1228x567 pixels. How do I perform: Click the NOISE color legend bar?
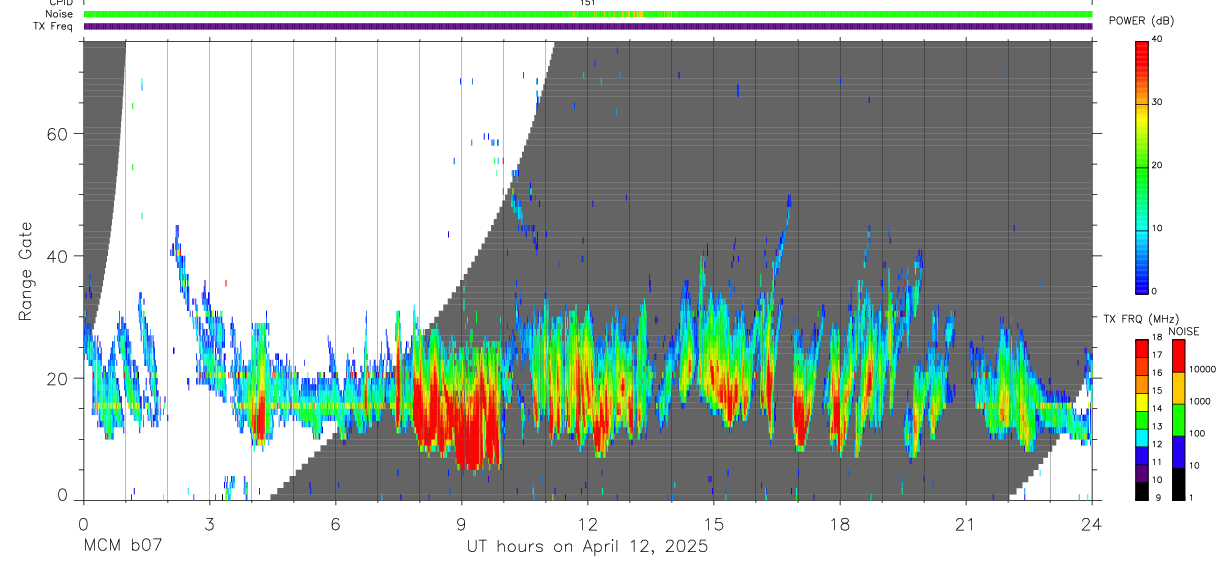pos(1178,419)
